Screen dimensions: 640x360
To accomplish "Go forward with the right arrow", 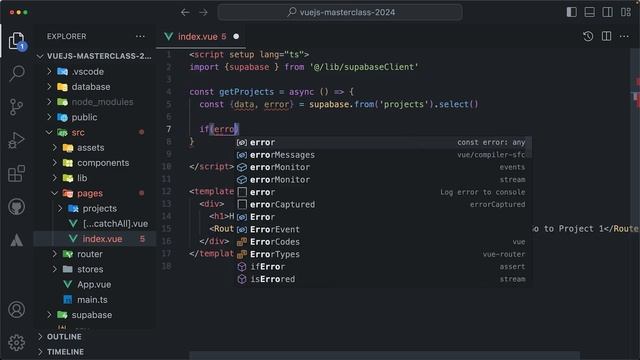I will (203, 12).
